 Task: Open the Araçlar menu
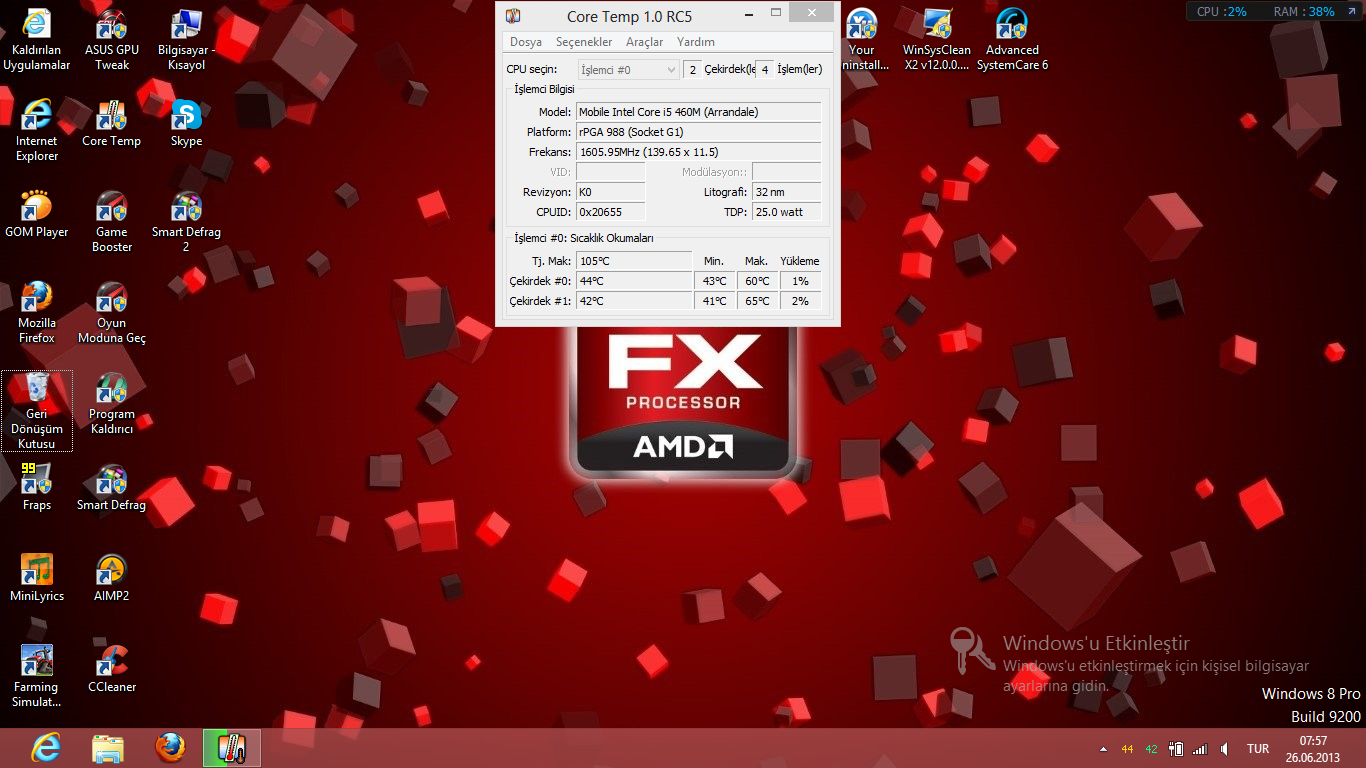tap(644, 42)
